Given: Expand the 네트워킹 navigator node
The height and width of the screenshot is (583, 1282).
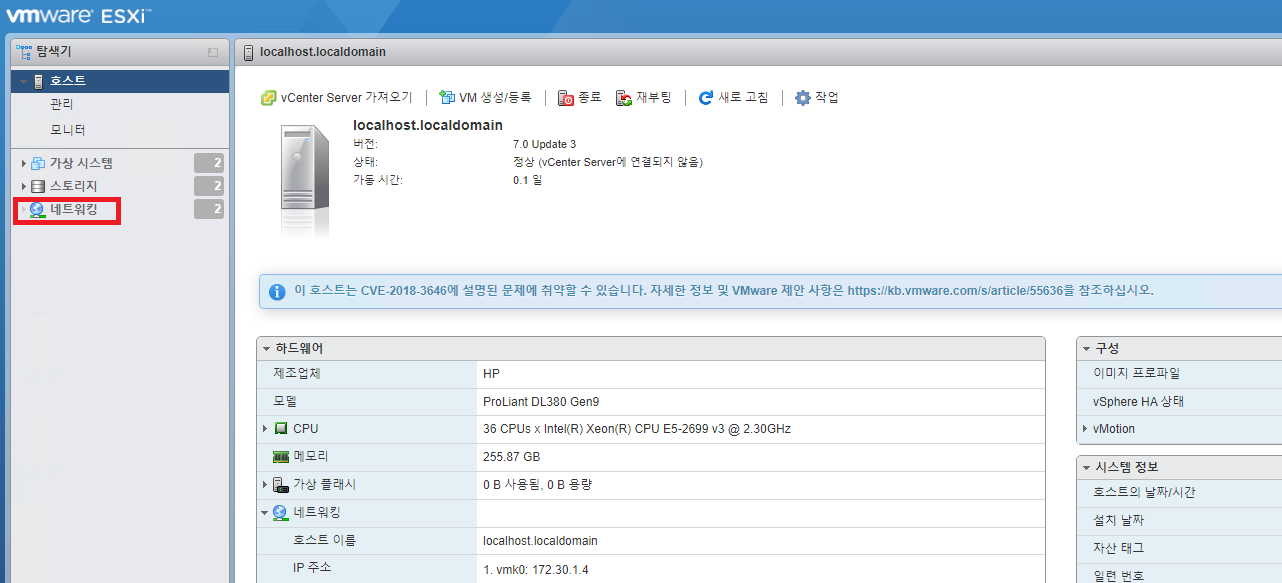Looking at the screenshot, I should (x=23, y=209).
